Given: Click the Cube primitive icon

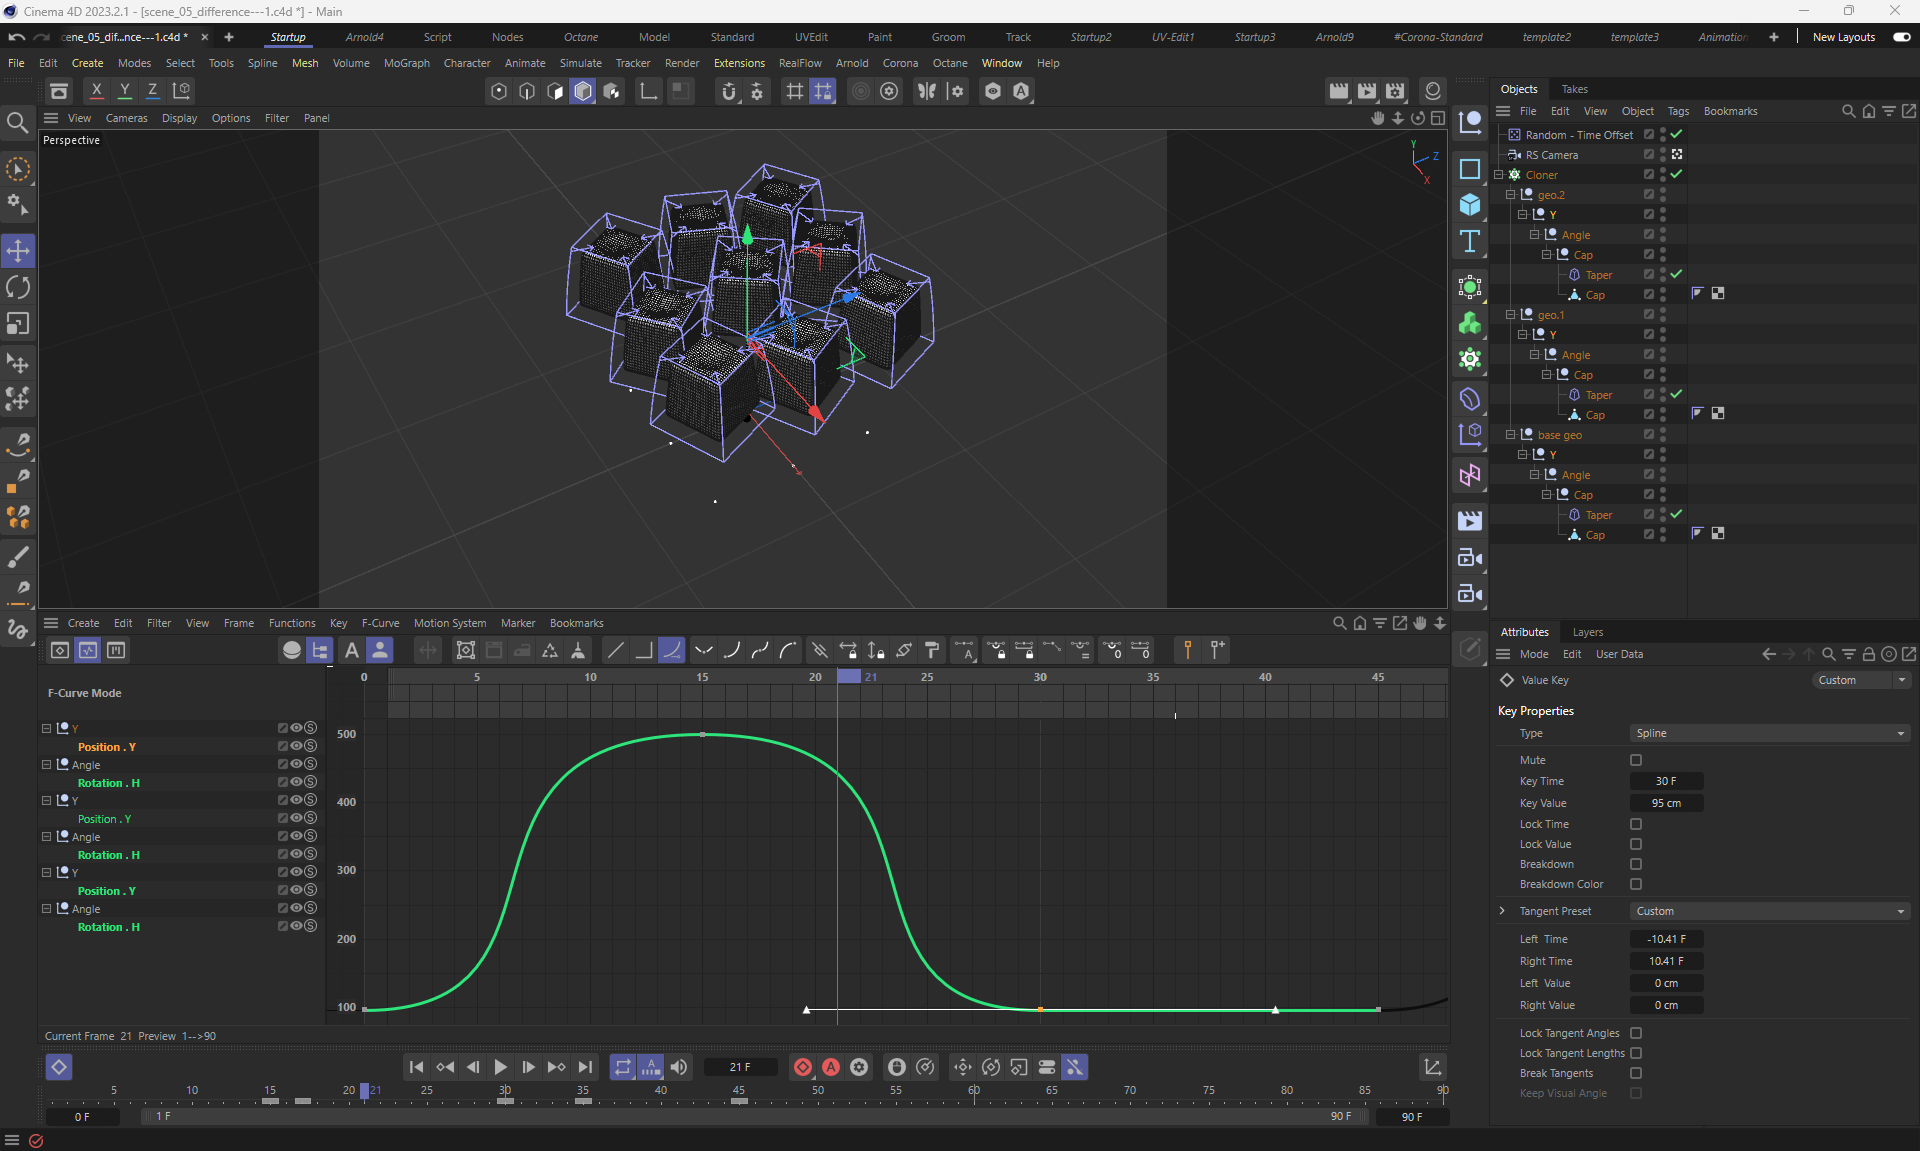Looking at the screenshot, I should tap(1469, 205).
